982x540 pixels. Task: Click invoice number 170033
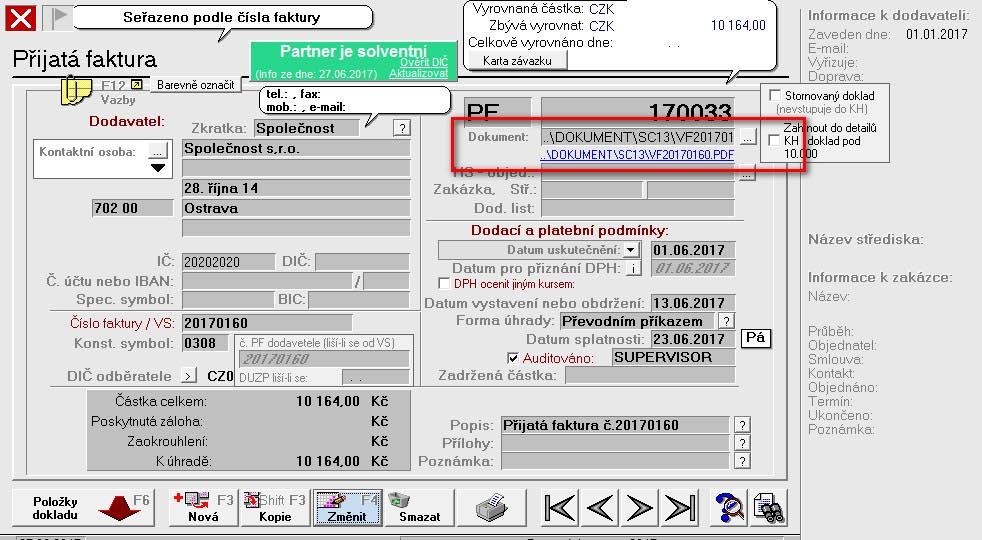point(638,111)
